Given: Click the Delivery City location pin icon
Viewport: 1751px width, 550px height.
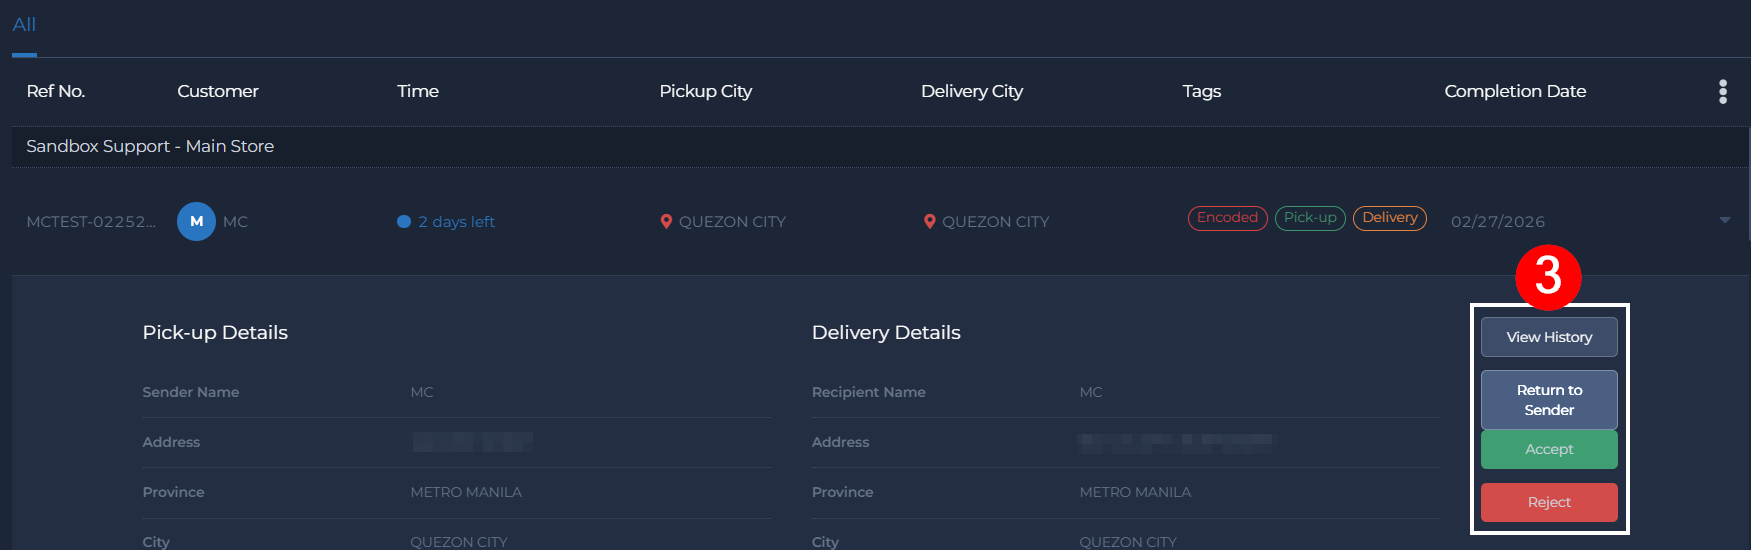Looking at the screenshot, I should (x=929, y=222).
